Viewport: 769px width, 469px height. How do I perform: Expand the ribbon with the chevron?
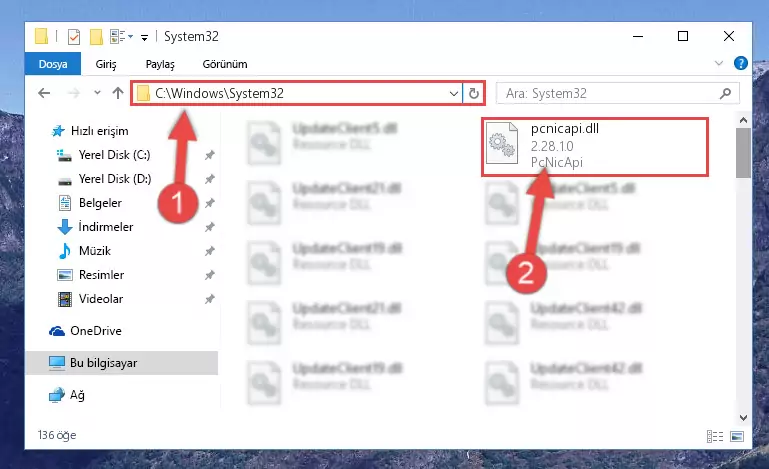click(718, 63)
